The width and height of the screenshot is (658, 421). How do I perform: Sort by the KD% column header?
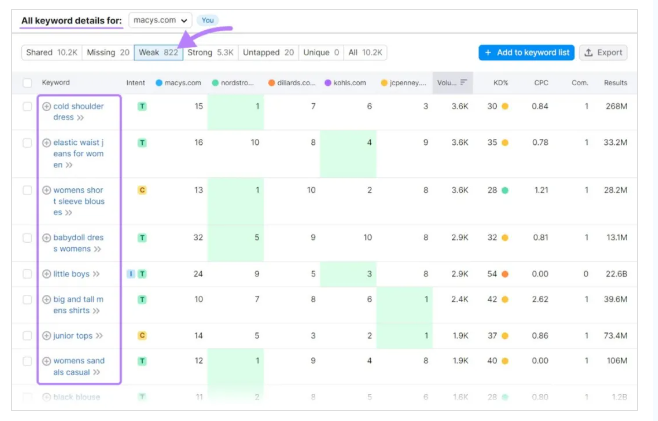click(x=500, y=83)
